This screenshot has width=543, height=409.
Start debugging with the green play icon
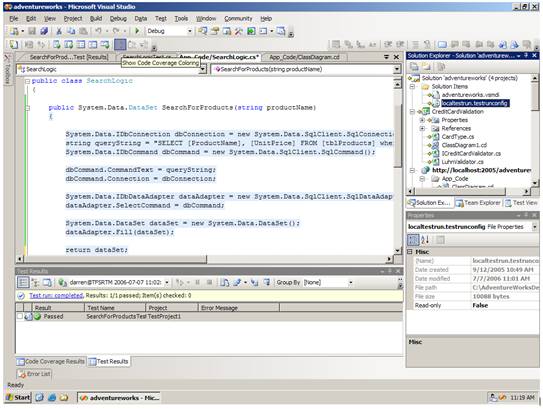click(137, 31)
